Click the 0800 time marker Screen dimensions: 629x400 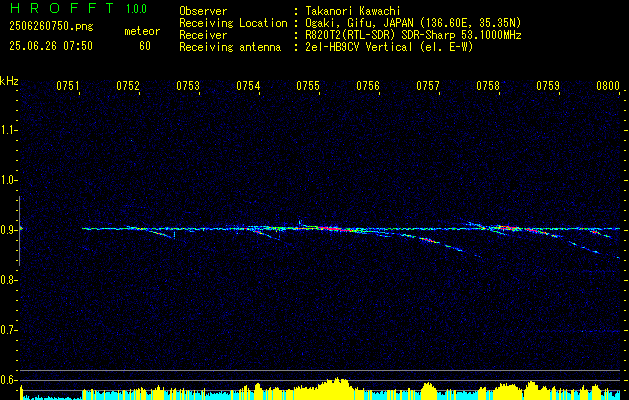pyautogui.click(x=608, y=86)
